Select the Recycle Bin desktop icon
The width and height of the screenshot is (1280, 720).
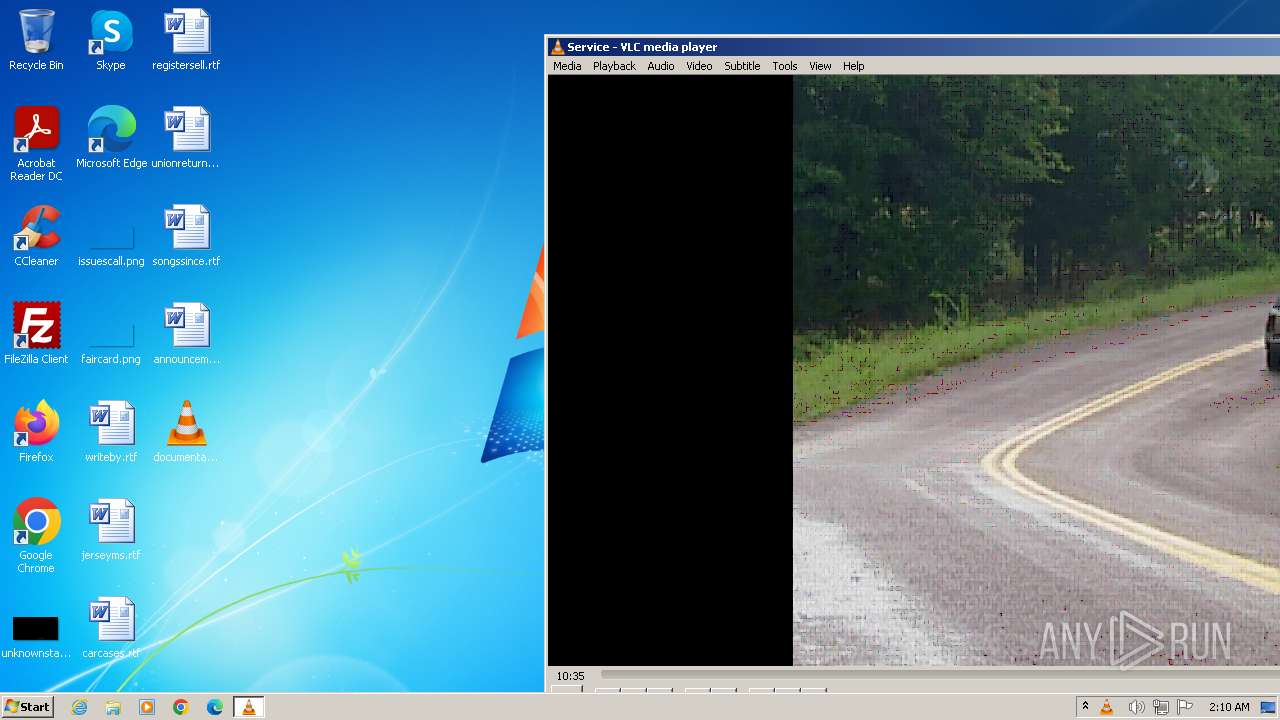(x=36, y=40)
